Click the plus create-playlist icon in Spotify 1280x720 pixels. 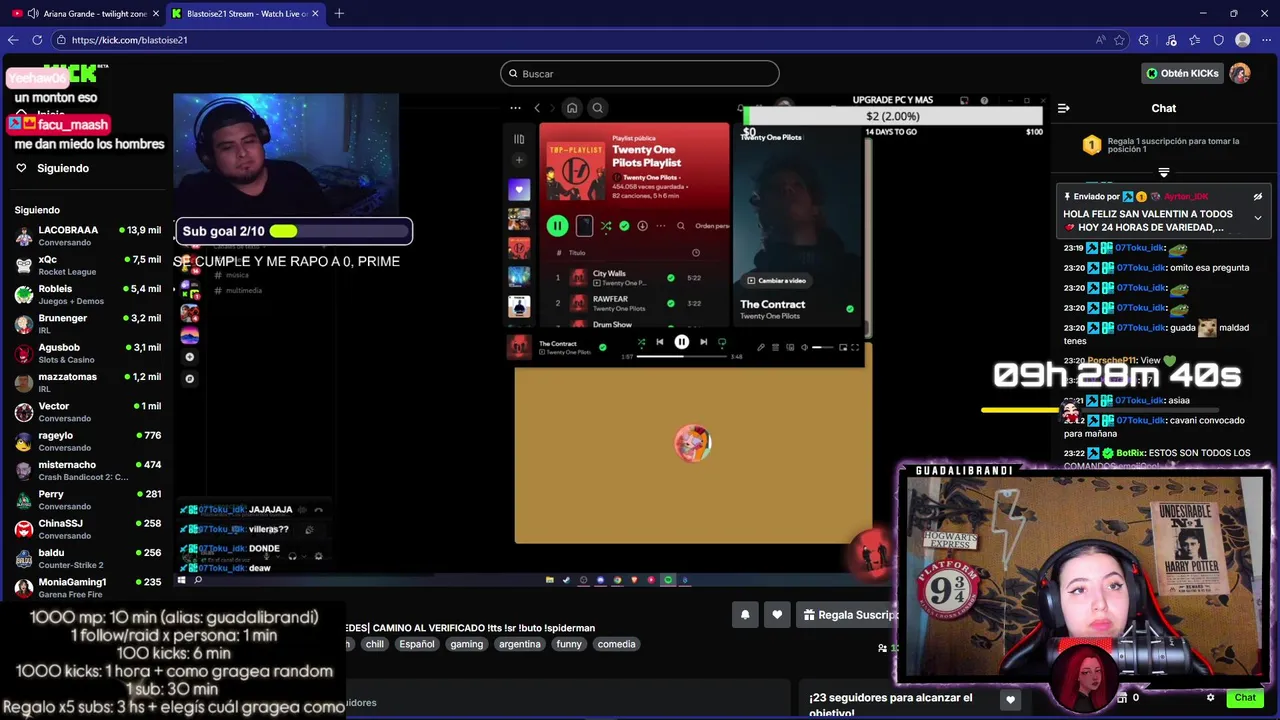coord(519,160)
